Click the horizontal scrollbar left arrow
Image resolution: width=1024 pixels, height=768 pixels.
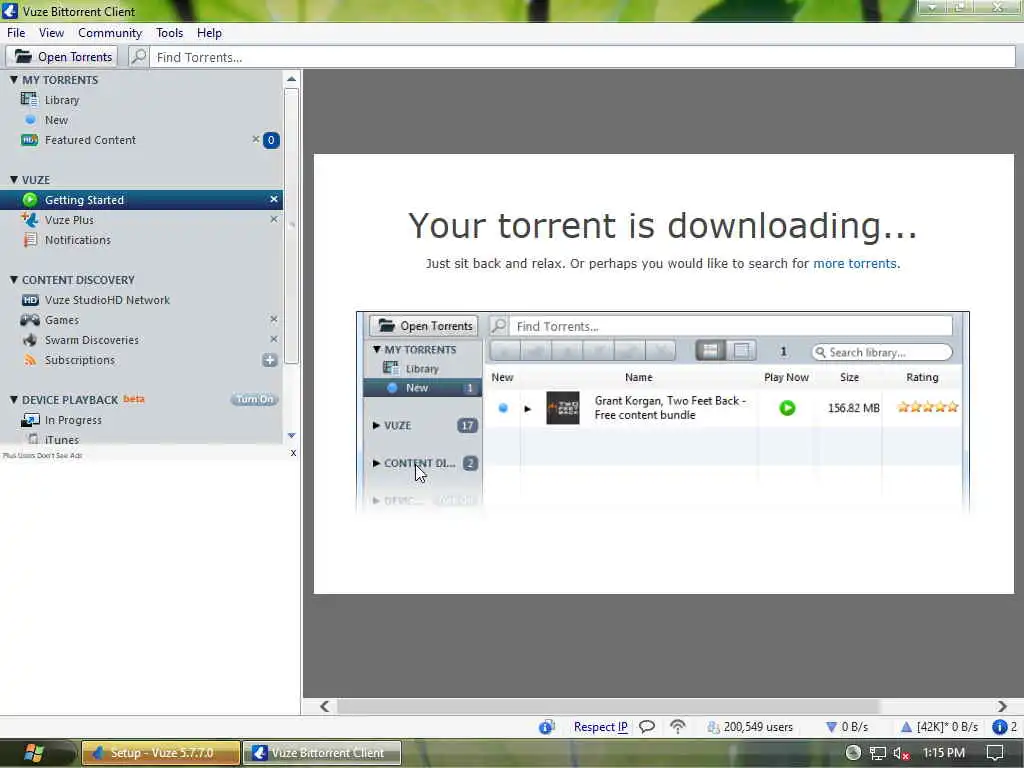pos(325,706)
